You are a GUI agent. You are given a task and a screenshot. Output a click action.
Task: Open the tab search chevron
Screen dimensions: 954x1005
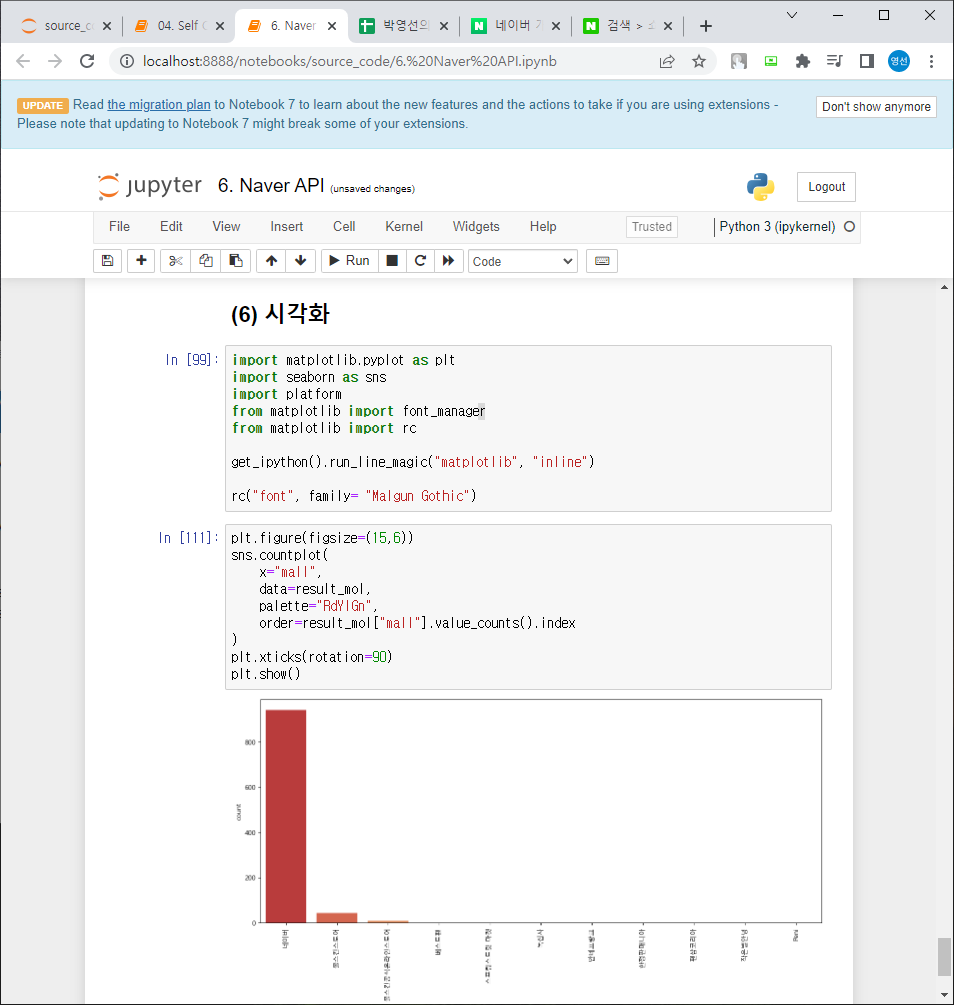coord(792,15)
